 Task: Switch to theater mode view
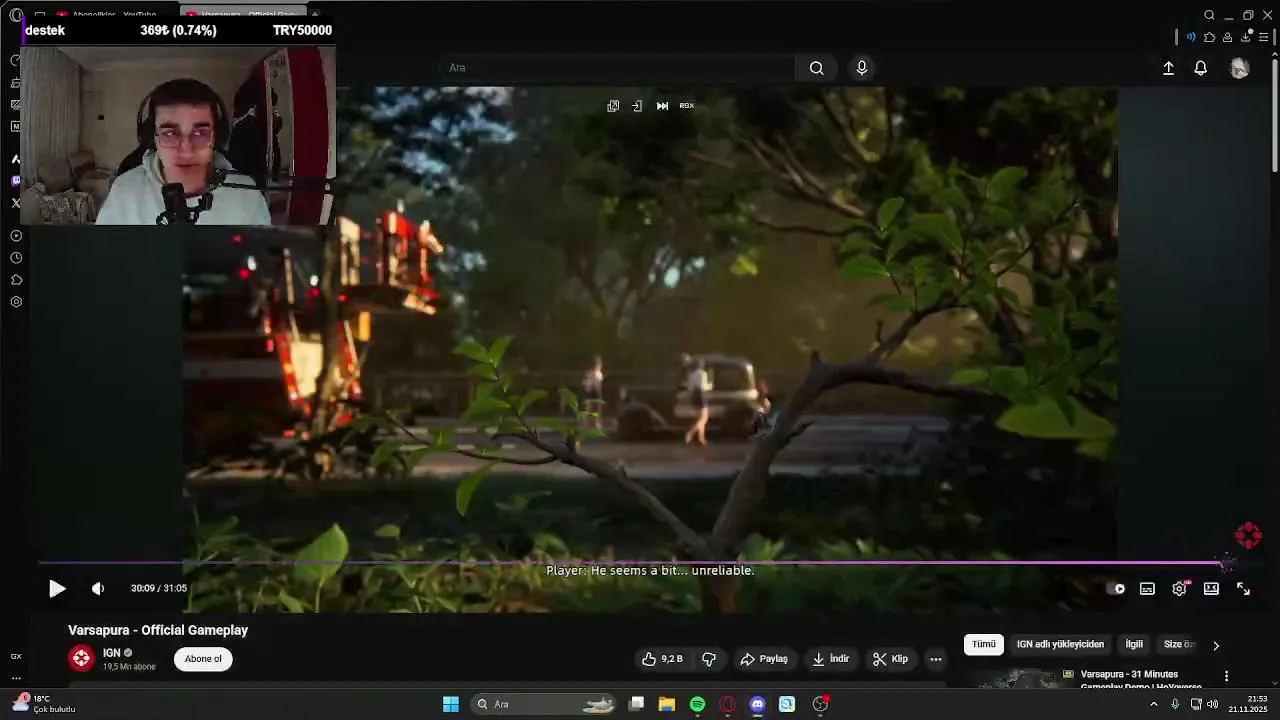click(1211, 589)
